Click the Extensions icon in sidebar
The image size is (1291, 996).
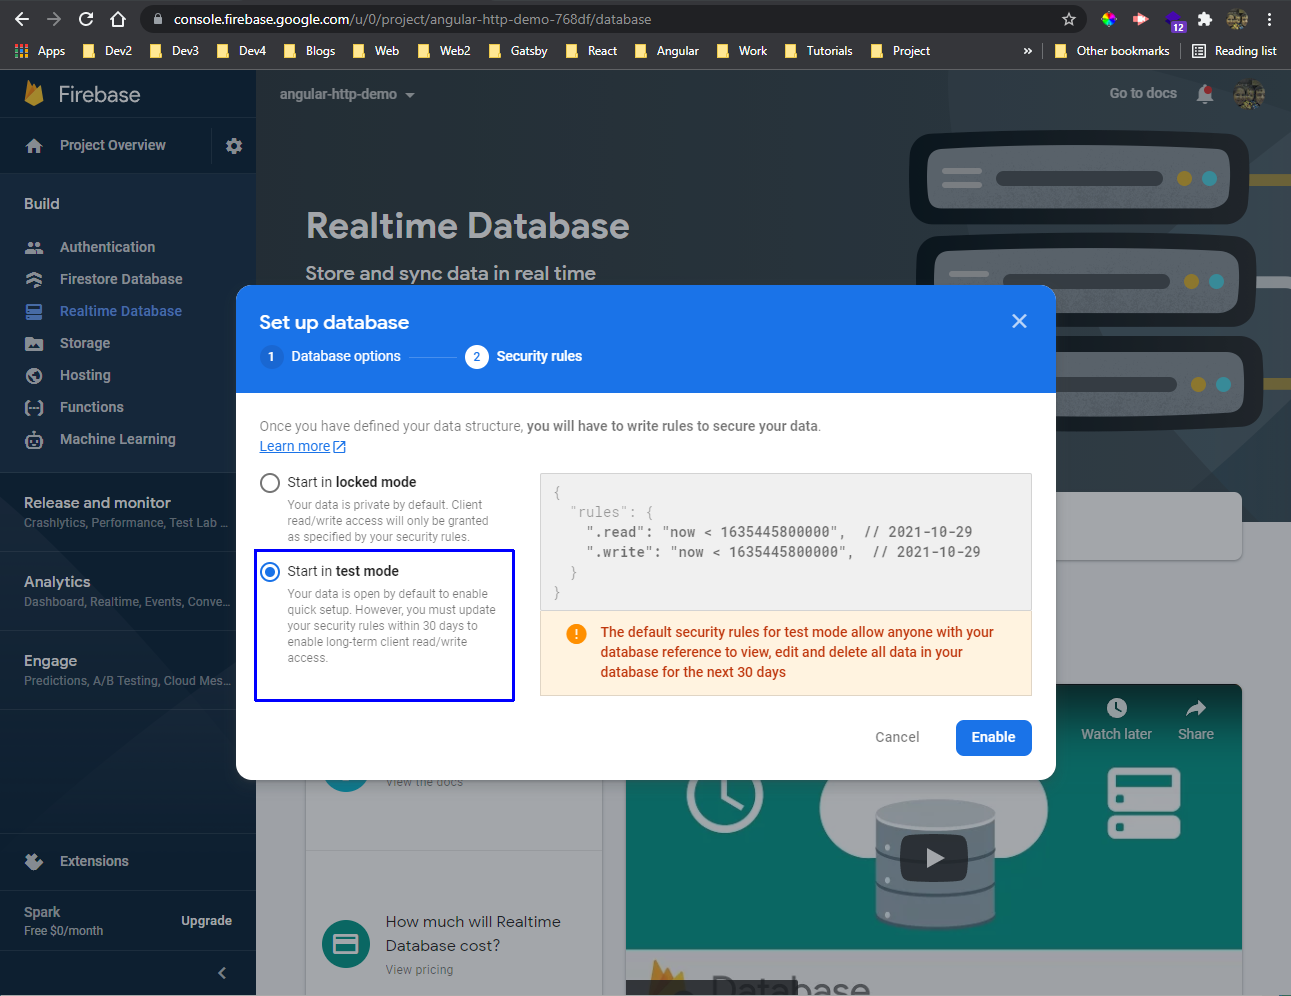[x=34, y=861]
